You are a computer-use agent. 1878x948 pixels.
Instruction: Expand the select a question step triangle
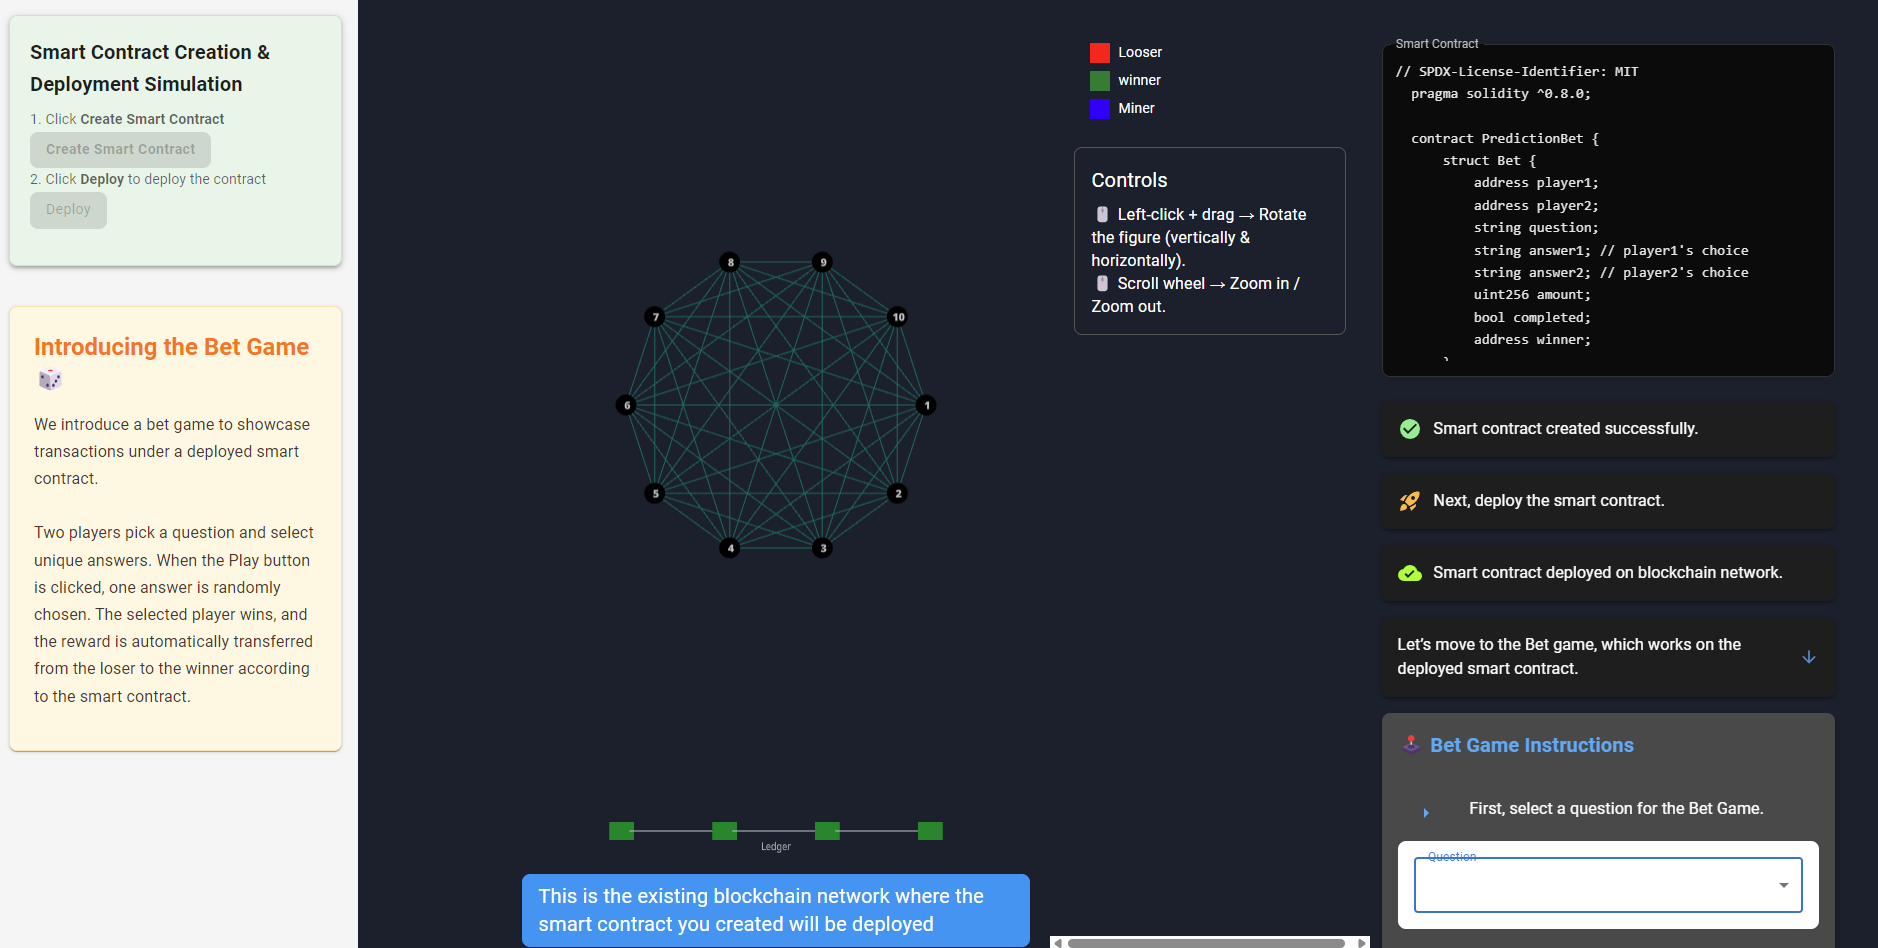point(1426,813)
